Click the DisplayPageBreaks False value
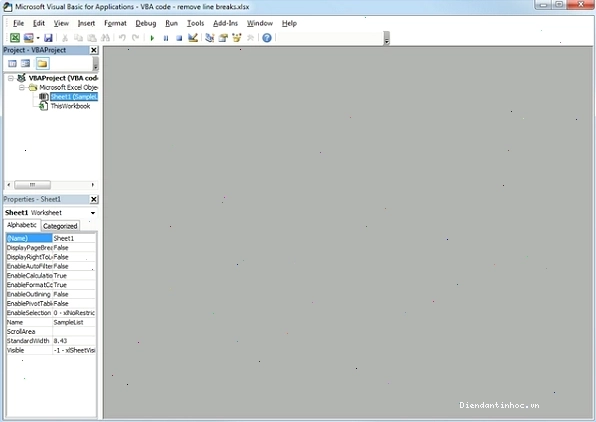 pos(74,248)
